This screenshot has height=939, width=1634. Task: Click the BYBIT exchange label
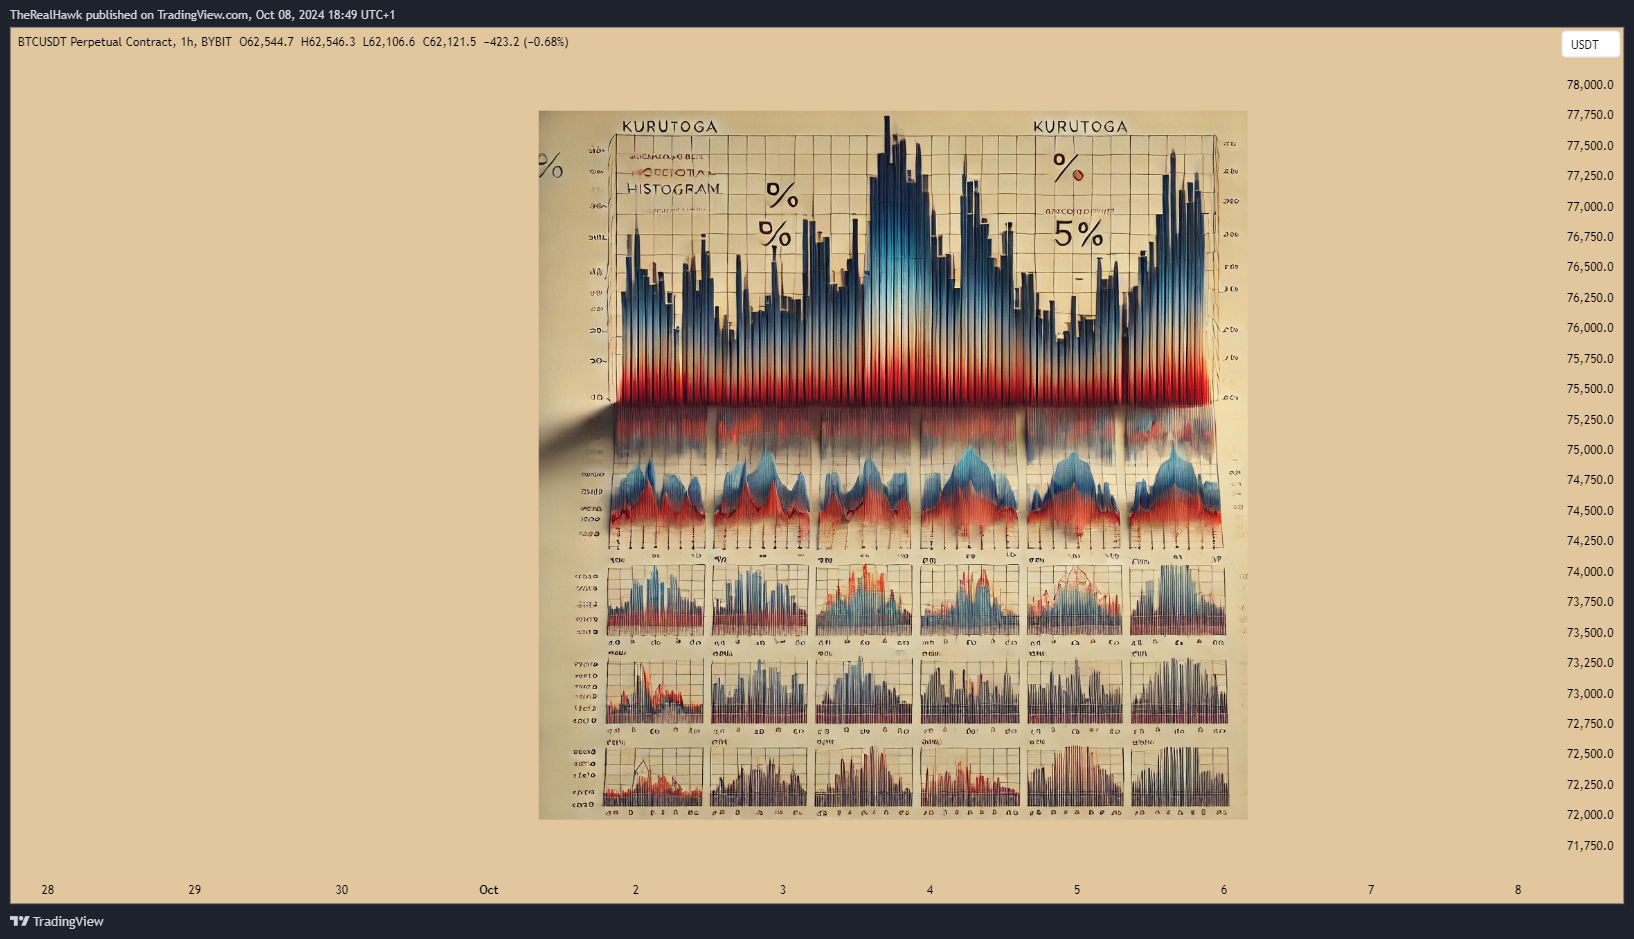point(216,42)
